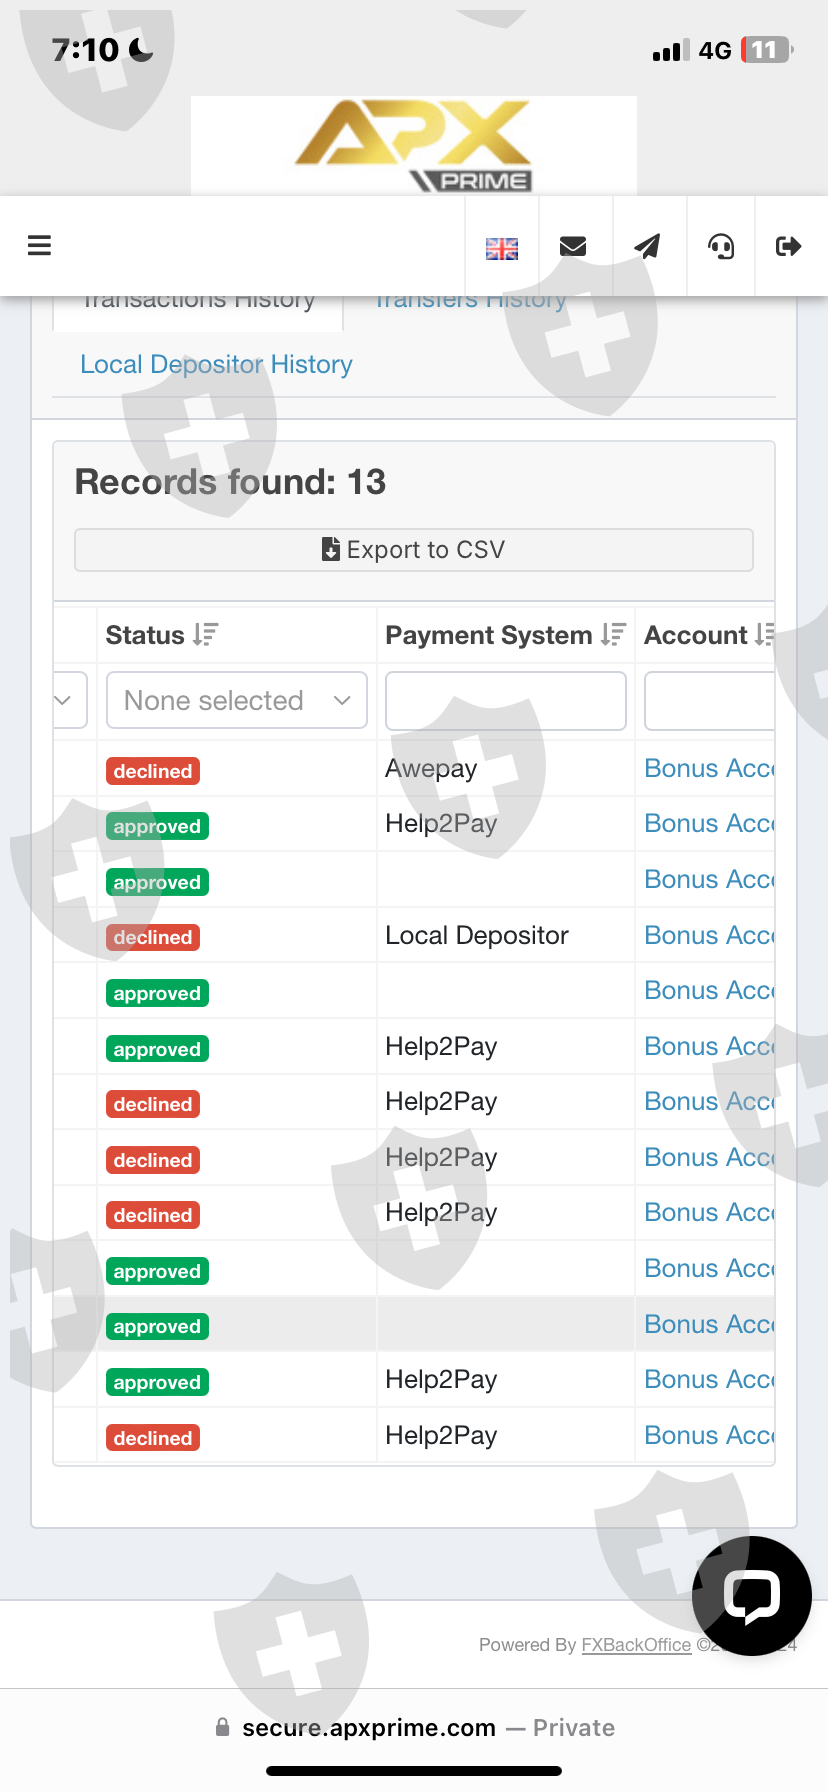This screenshot has height=1792, width=828.
Task: Open the Bonus Account link in the Awepay row
Action: [709, 769]
